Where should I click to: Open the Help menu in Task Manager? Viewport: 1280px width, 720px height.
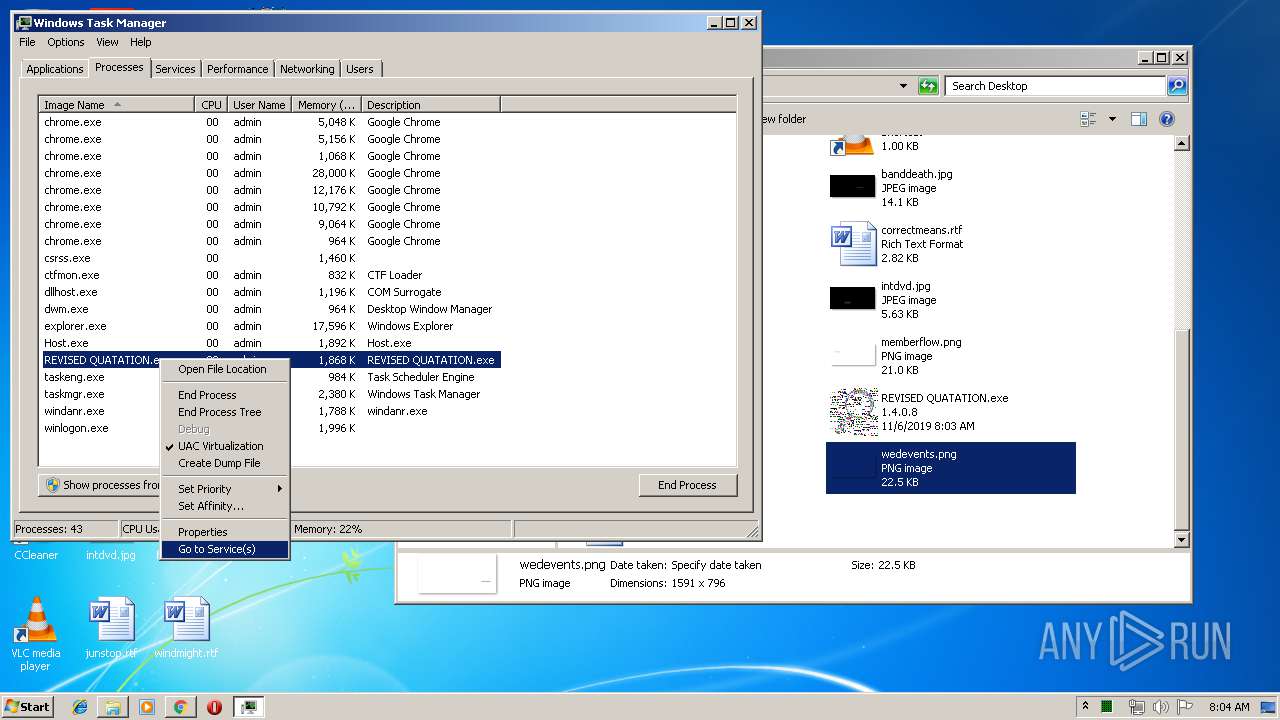click(141, 42)
